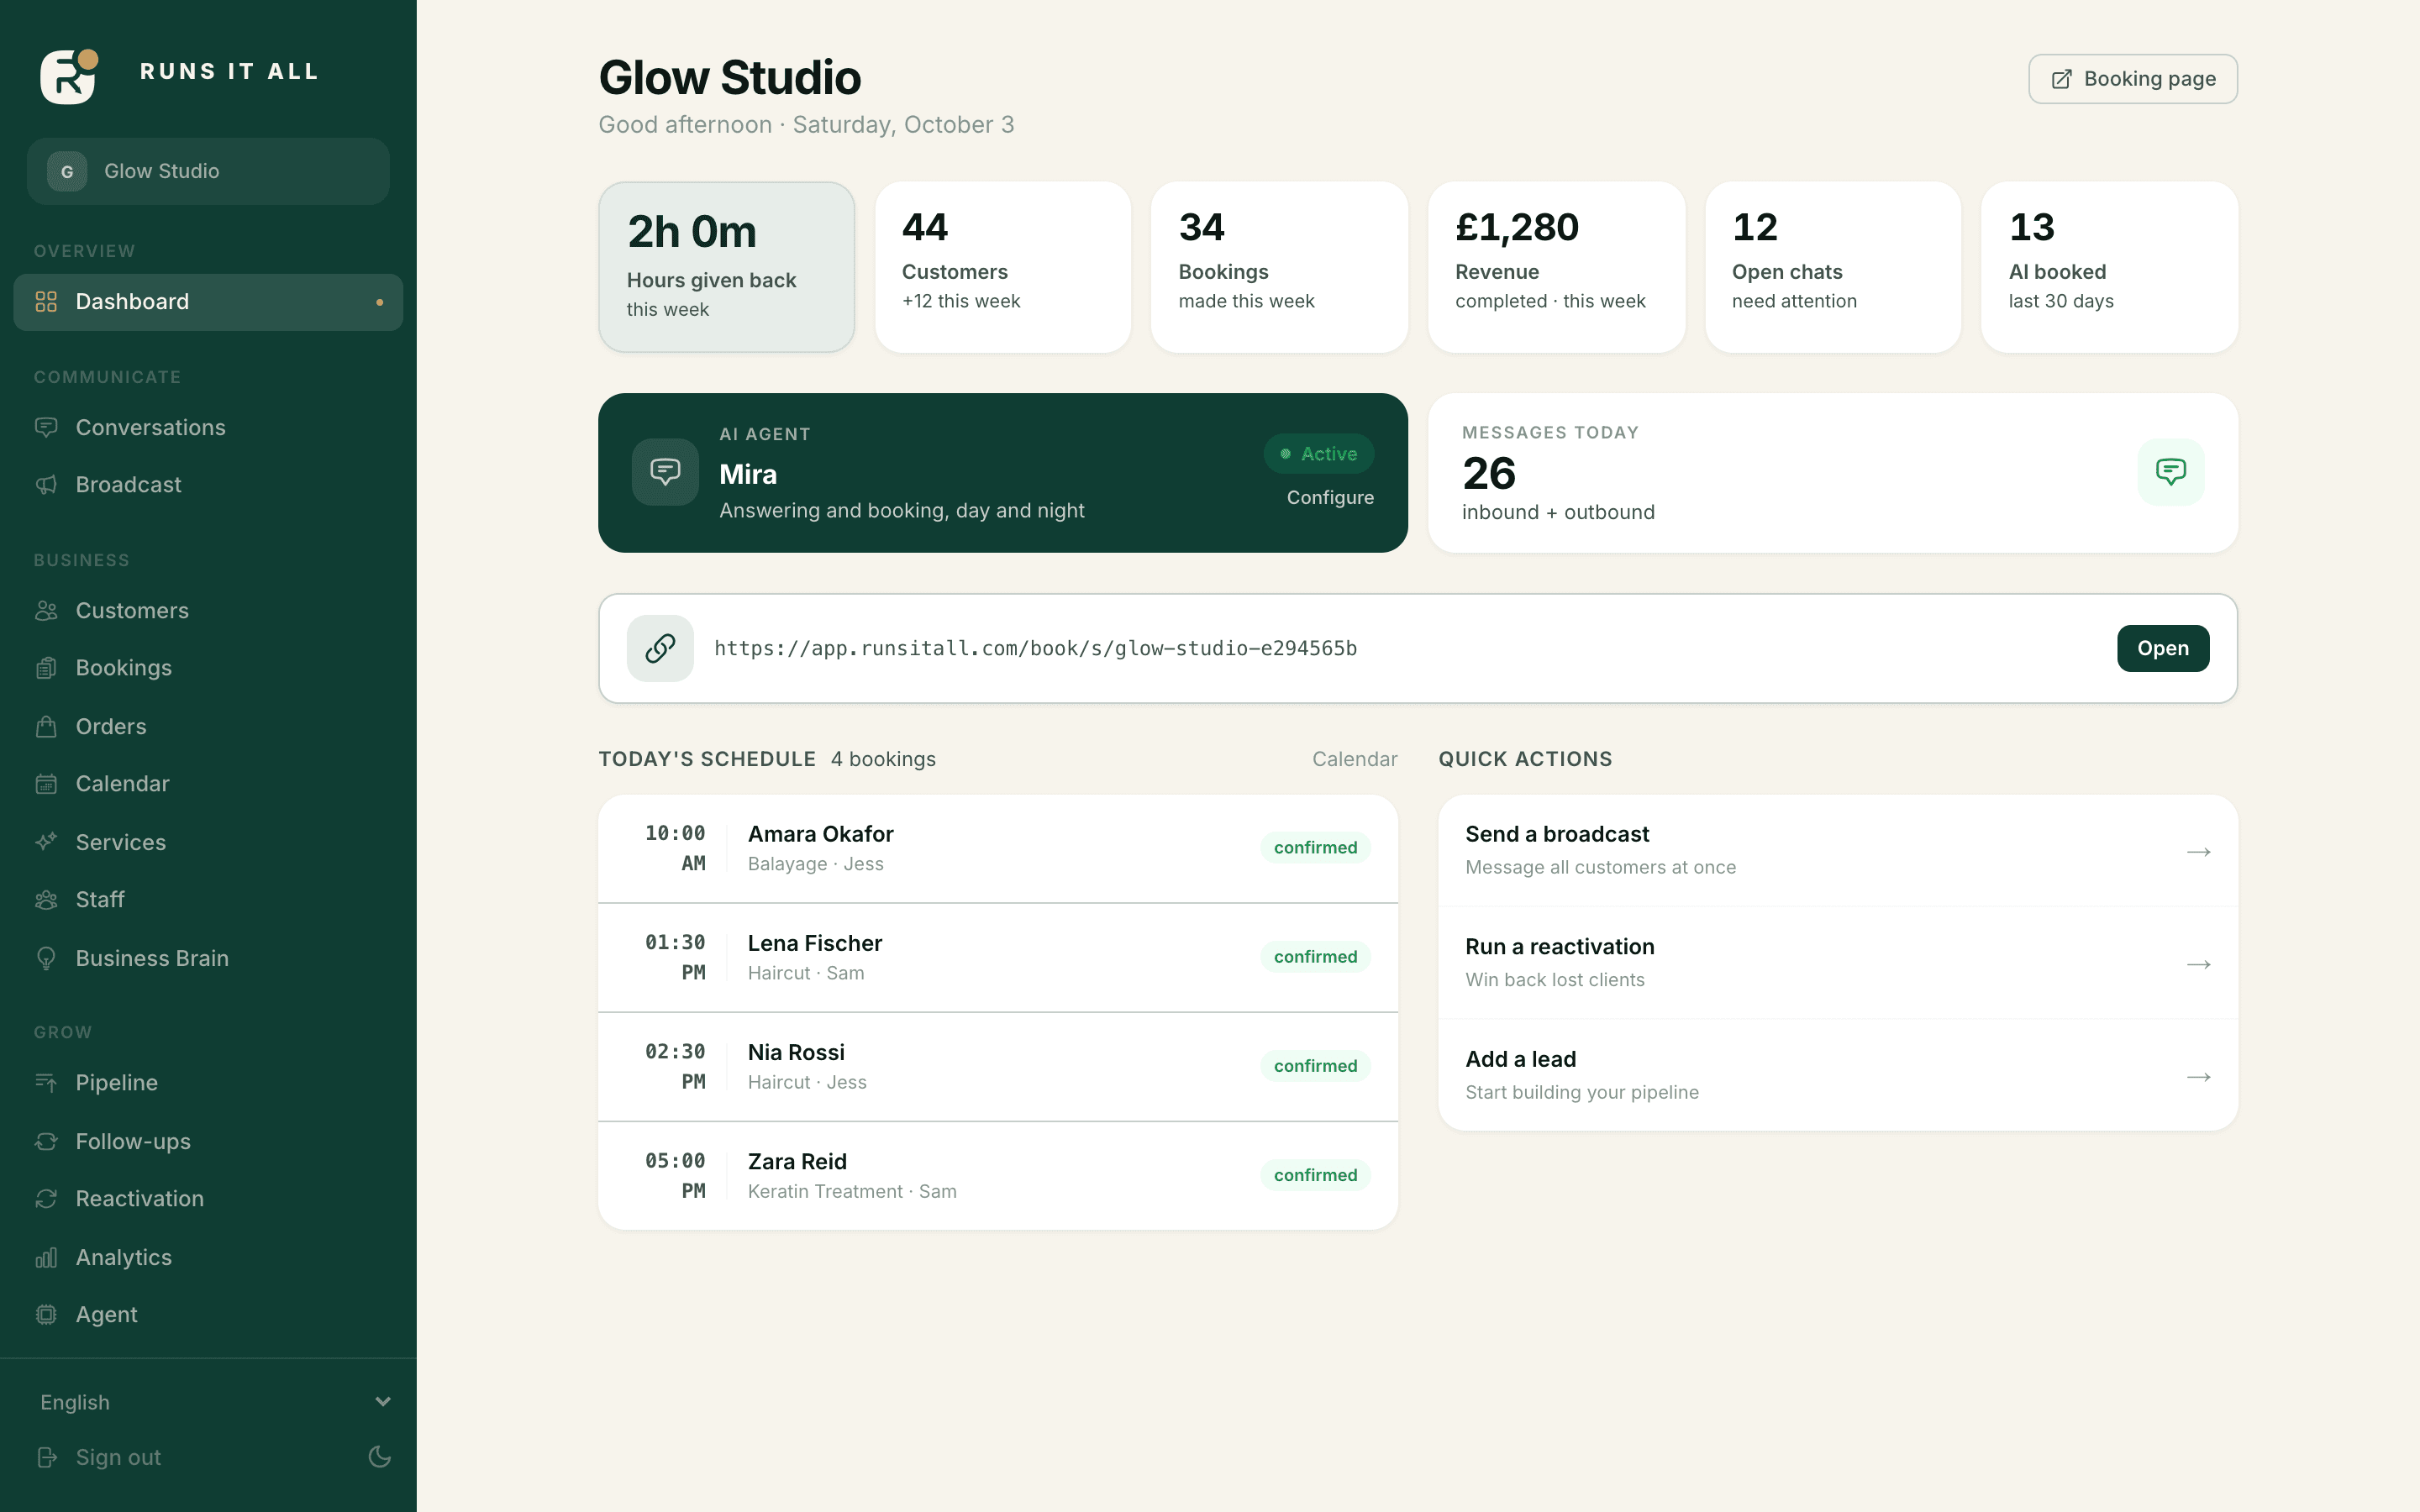
Task: Click the link chain icon beside booking URL
Action: click(x=660, y=648)
